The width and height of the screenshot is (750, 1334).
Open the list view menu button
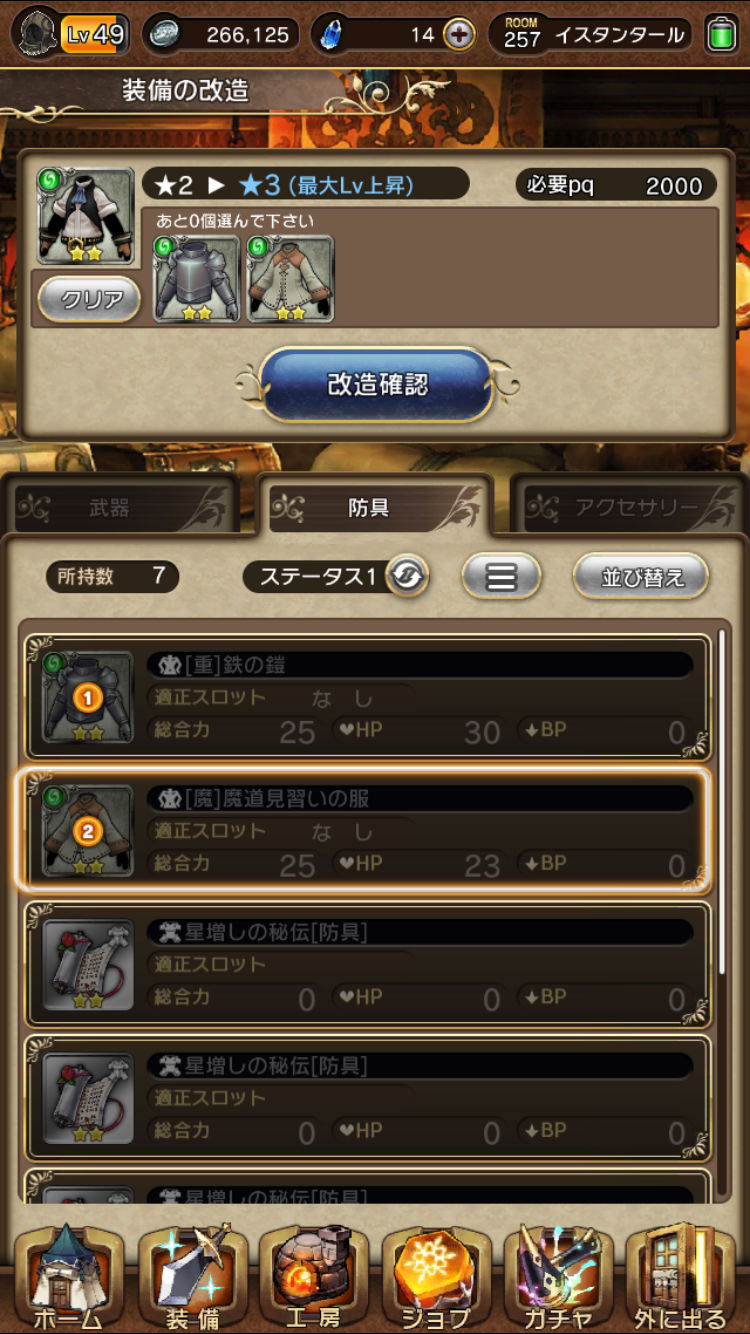tap(501, 576)
